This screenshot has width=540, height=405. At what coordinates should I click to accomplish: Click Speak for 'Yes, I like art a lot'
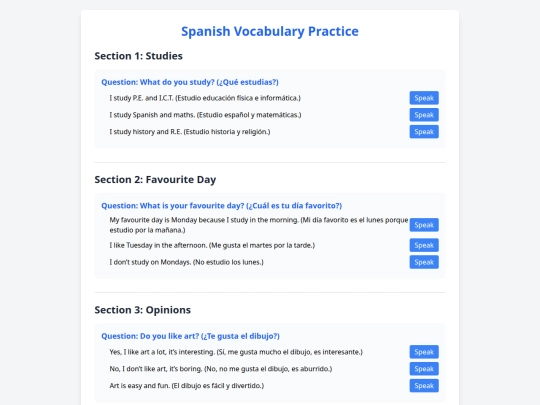click(424, 352)
